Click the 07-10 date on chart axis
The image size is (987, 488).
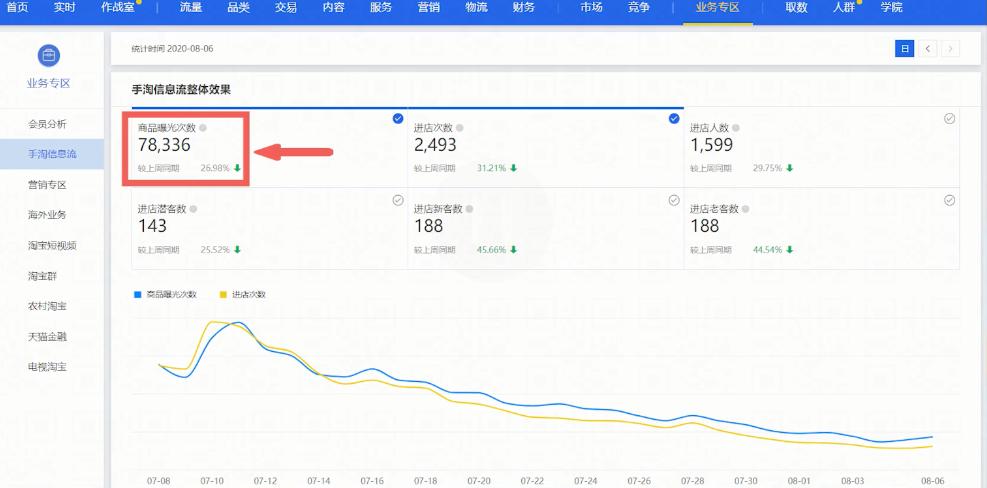pyautogui.click(x=212, y=480)
